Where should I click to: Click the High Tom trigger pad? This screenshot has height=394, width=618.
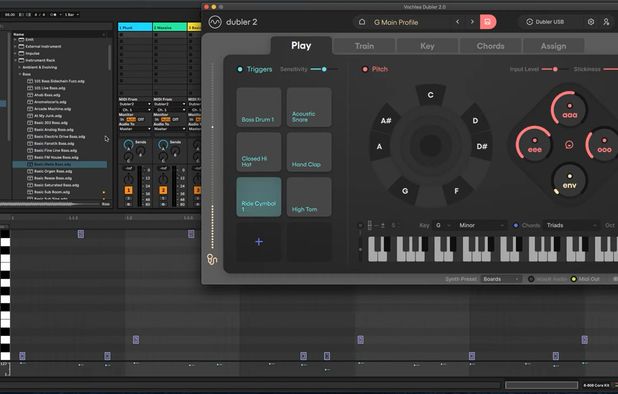pyautogui.click(x=309, y=197)
